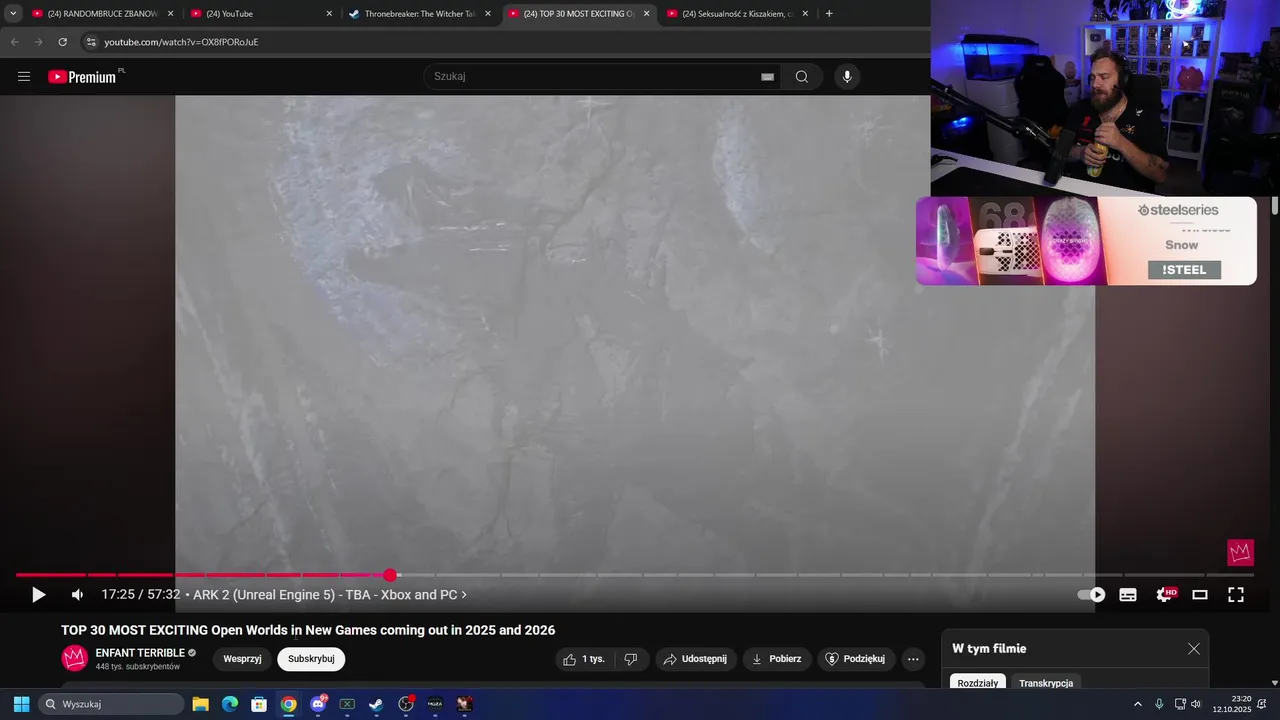This screenshot has height=720, width=1280.
Task: Open Discord from the taskbar
Action: pos(318,704)
